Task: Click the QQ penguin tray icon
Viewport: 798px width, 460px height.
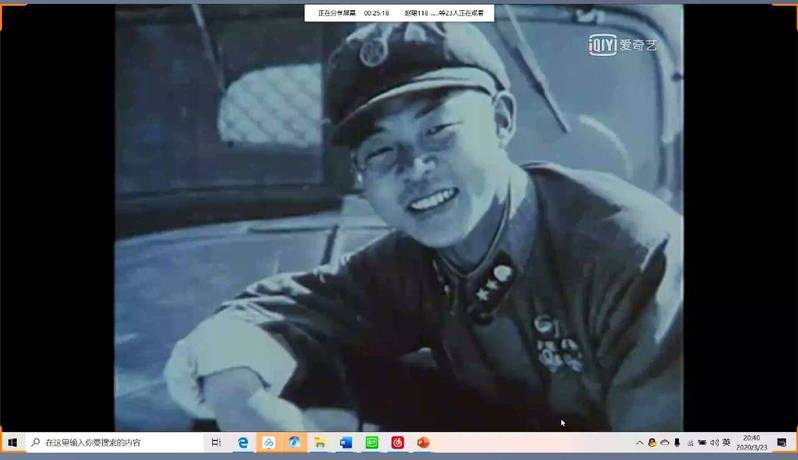Action: coord(652,442)
